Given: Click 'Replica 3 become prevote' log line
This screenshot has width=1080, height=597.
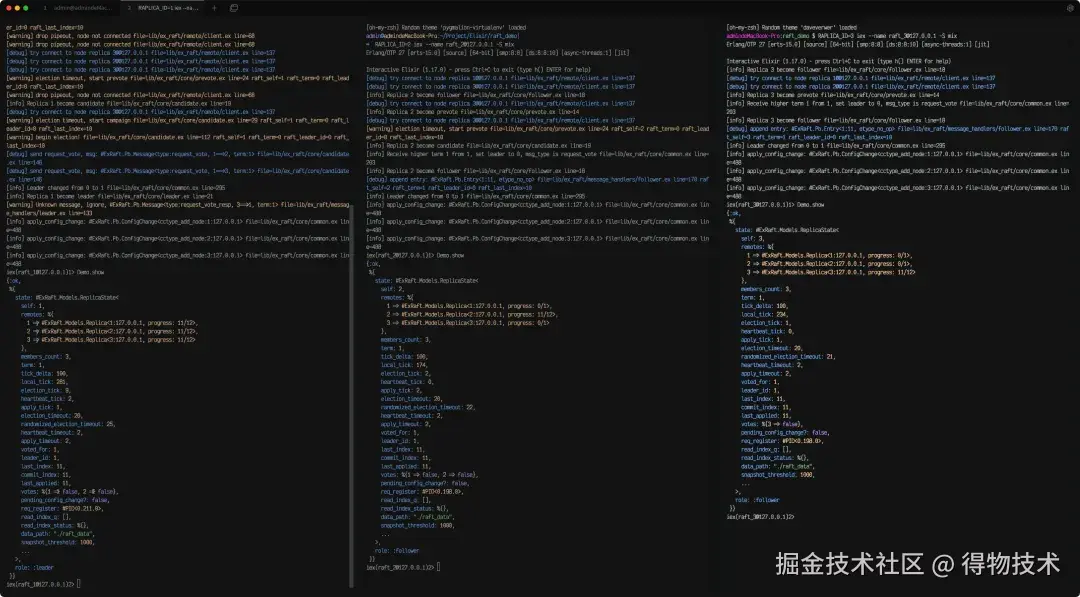Looking at the screenshot, I should click(x=833, y=95).
